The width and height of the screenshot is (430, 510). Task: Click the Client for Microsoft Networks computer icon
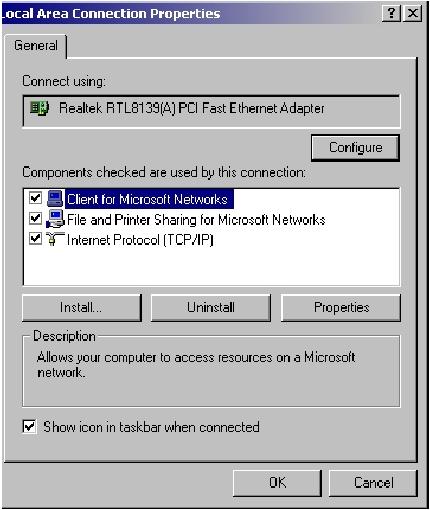[x=55, y=199]
